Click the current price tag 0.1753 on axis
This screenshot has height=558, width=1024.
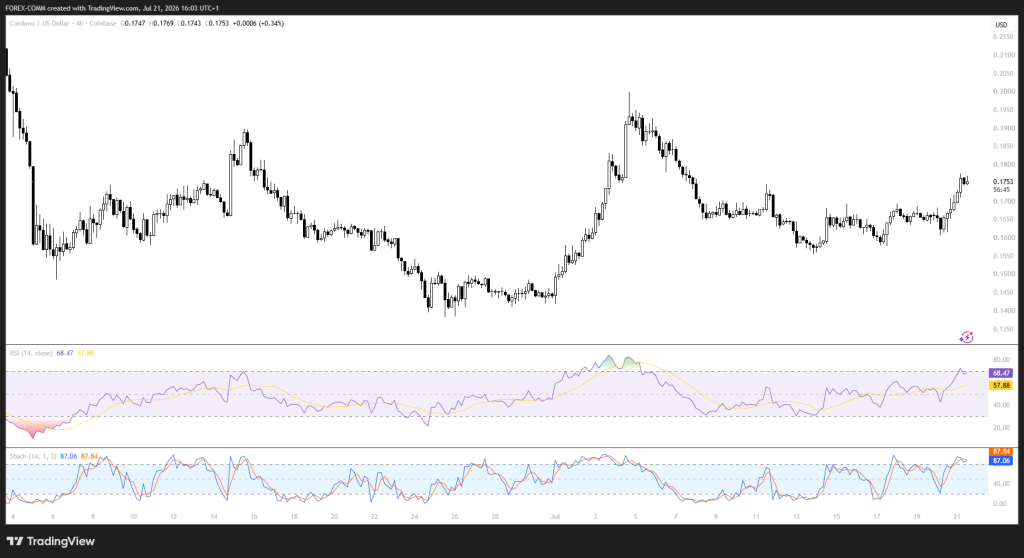[1002, 182]
